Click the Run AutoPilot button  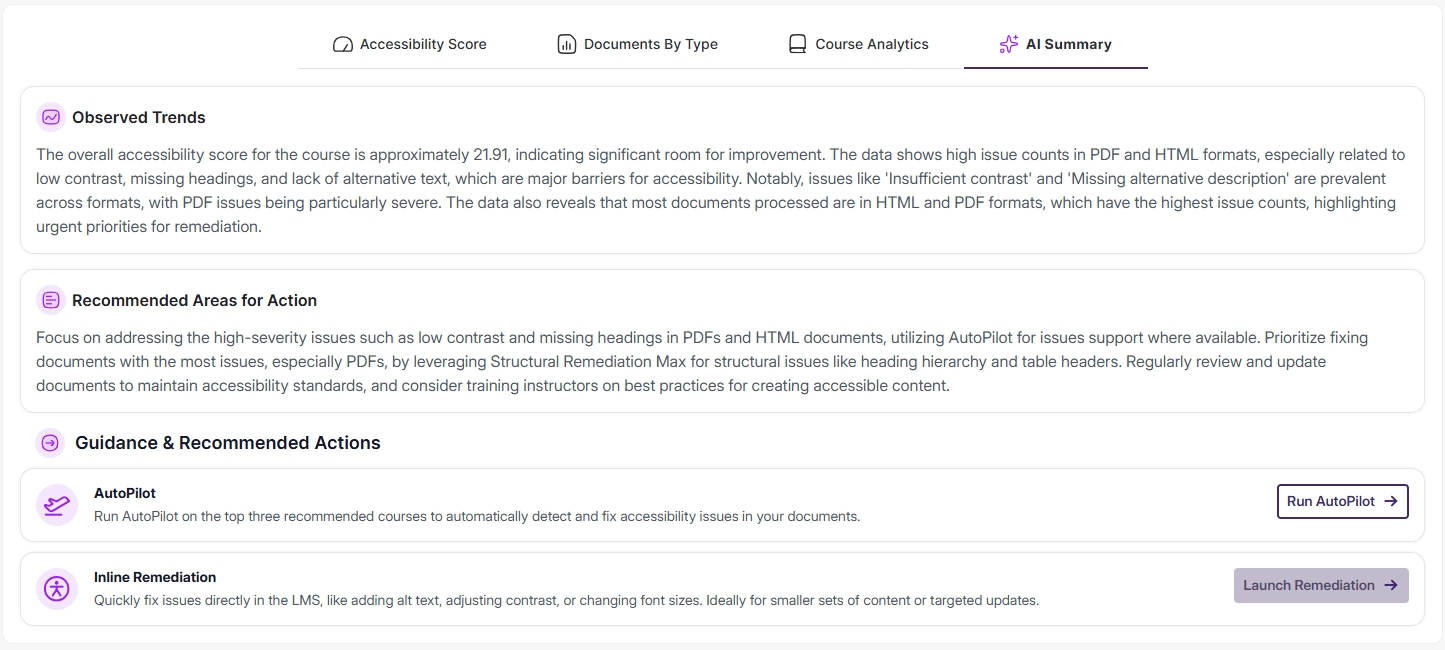pos(1342,501)
